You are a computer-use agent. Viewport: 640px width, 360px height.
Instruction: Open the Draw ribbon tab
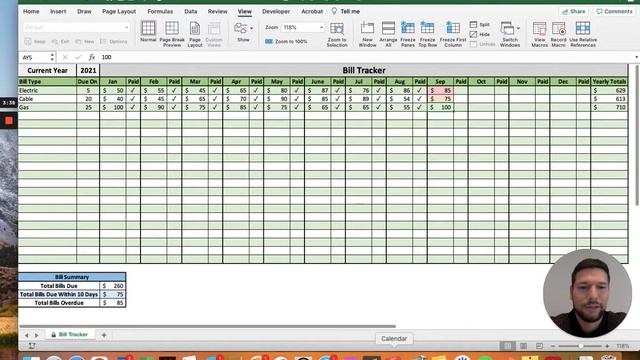[84, 11]
